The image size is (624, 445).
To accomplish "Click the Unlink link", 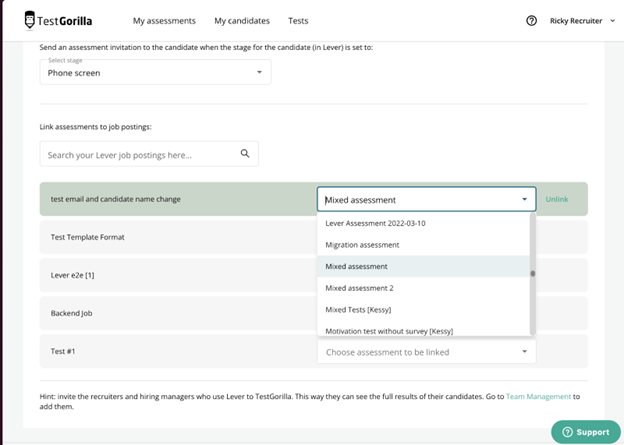I will (x=557, y=199).
